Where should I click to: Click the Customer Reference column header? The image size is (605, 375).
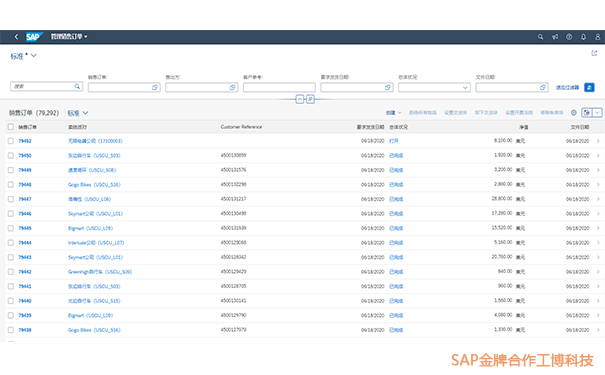241,127
